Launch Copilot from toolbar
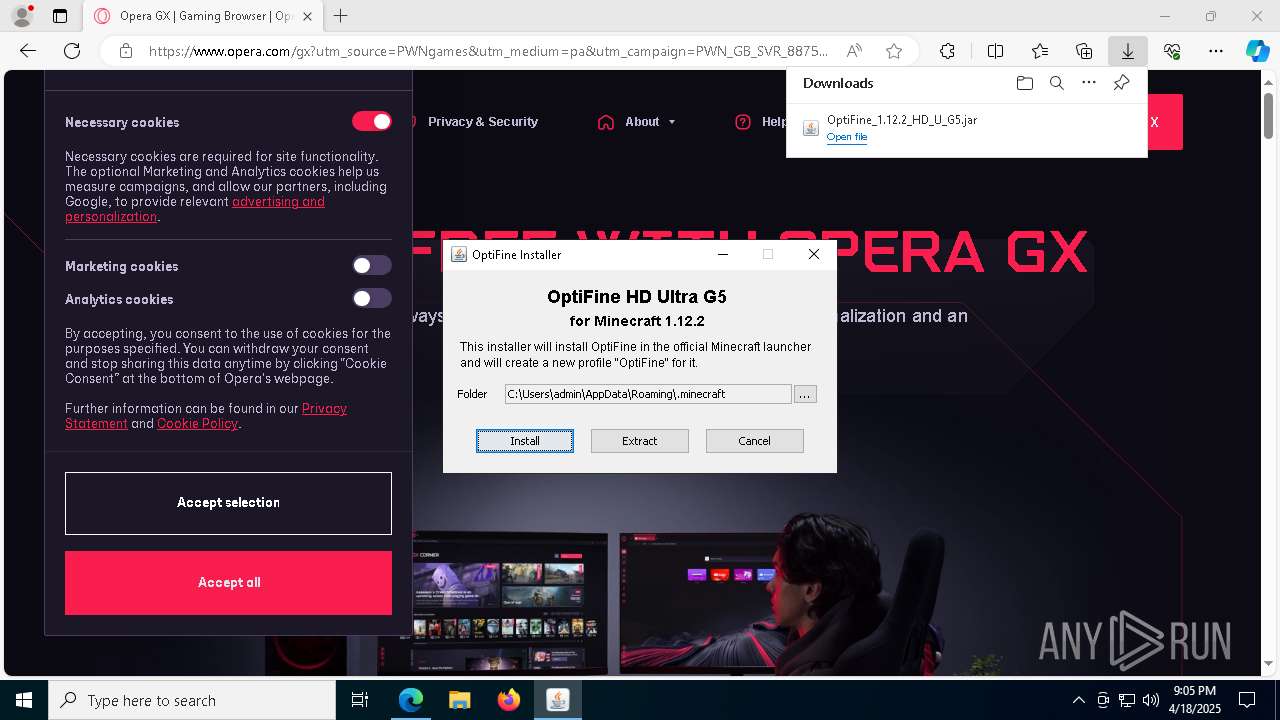This screenshot has width=1280, height=720. (1257, 51)
